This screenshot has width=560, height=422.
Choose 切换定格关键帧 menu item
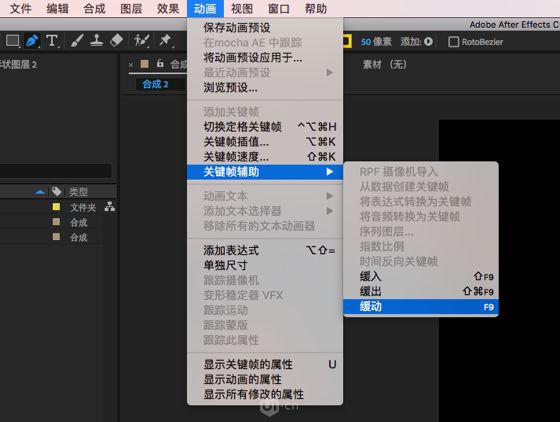click(265, 127)
